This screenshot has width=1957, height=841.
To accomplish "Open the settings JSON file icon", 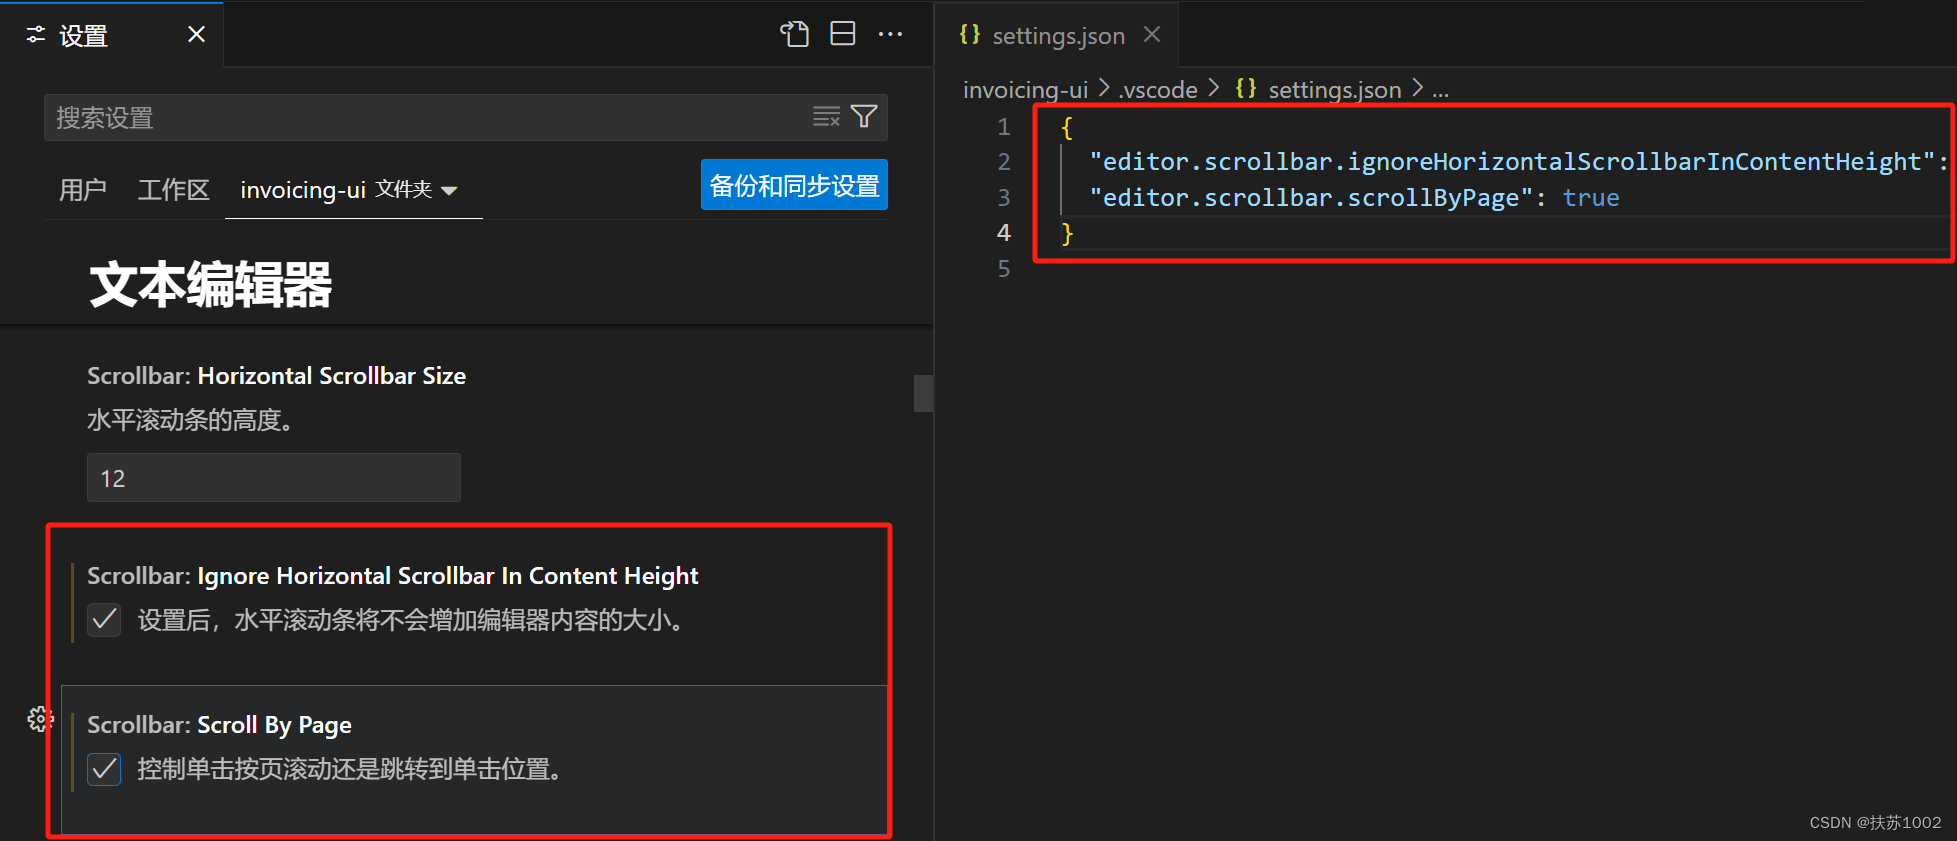I will (x=794, y=34).
